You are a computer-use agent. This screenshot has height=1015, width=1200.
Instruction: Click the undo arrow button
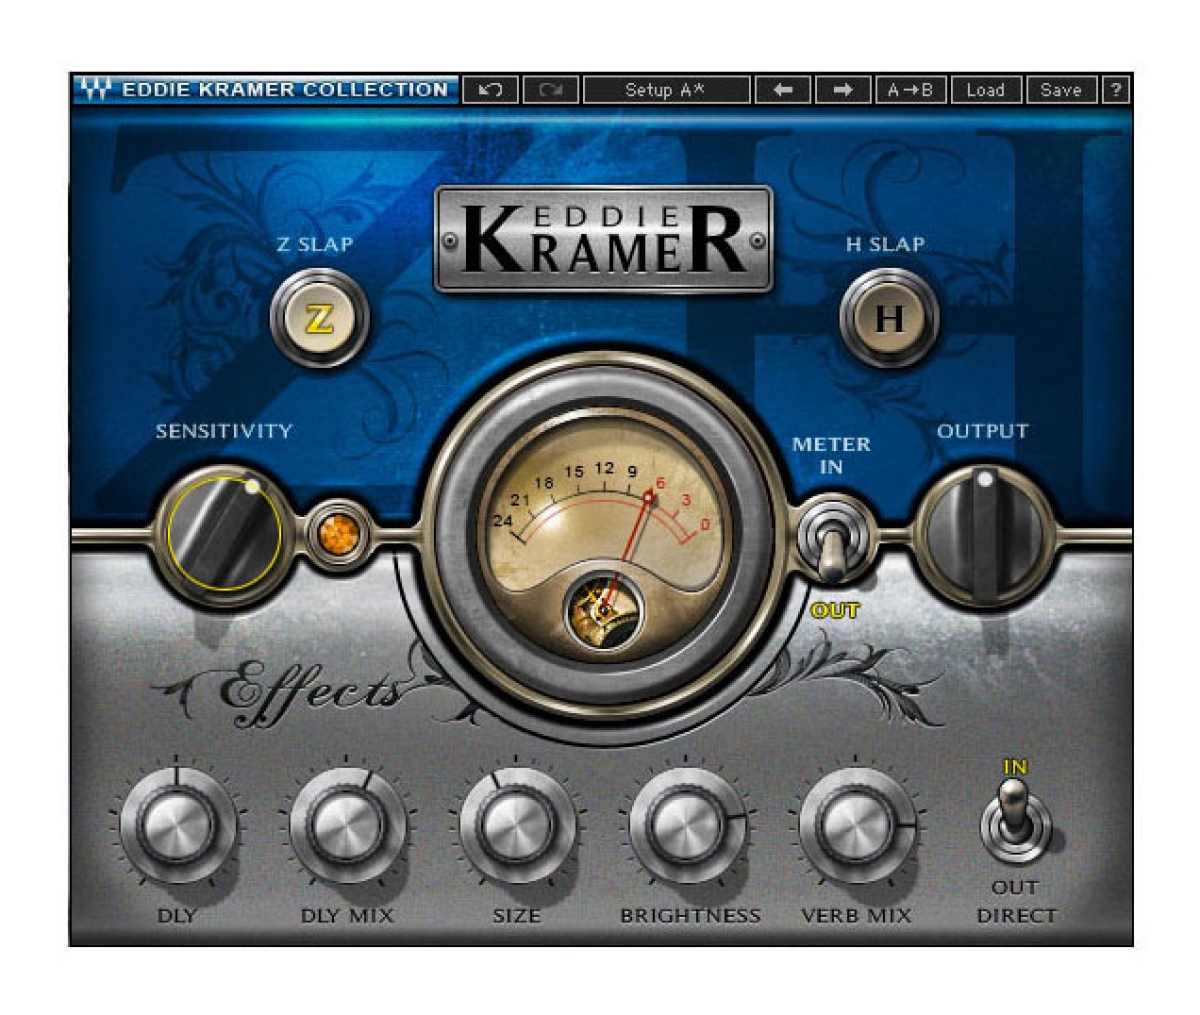click(490, 90)
